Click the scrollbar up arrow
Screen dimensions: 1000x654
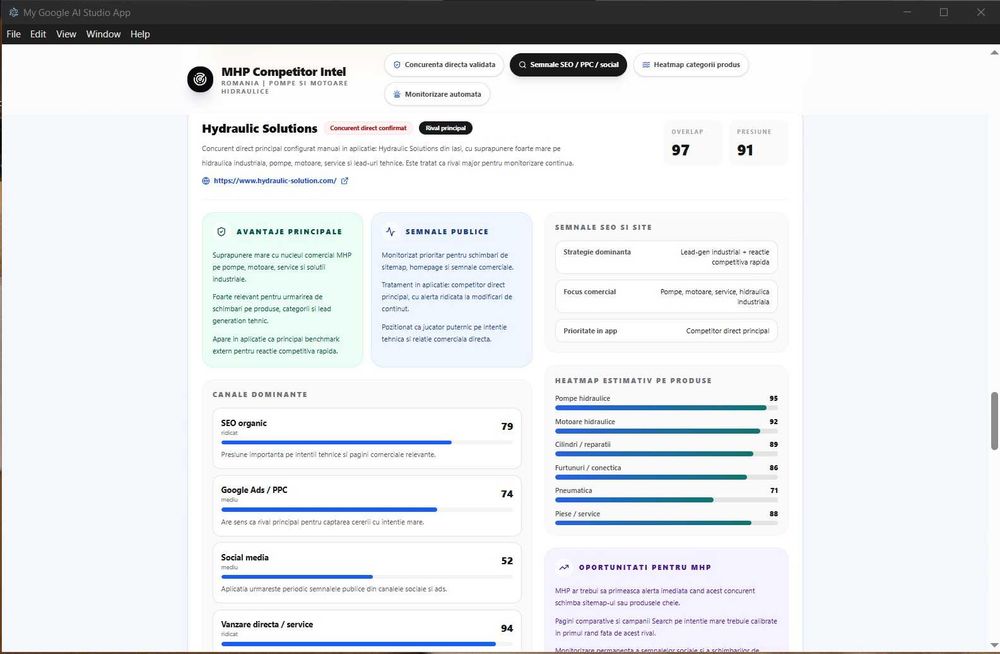tap(994, 52)
